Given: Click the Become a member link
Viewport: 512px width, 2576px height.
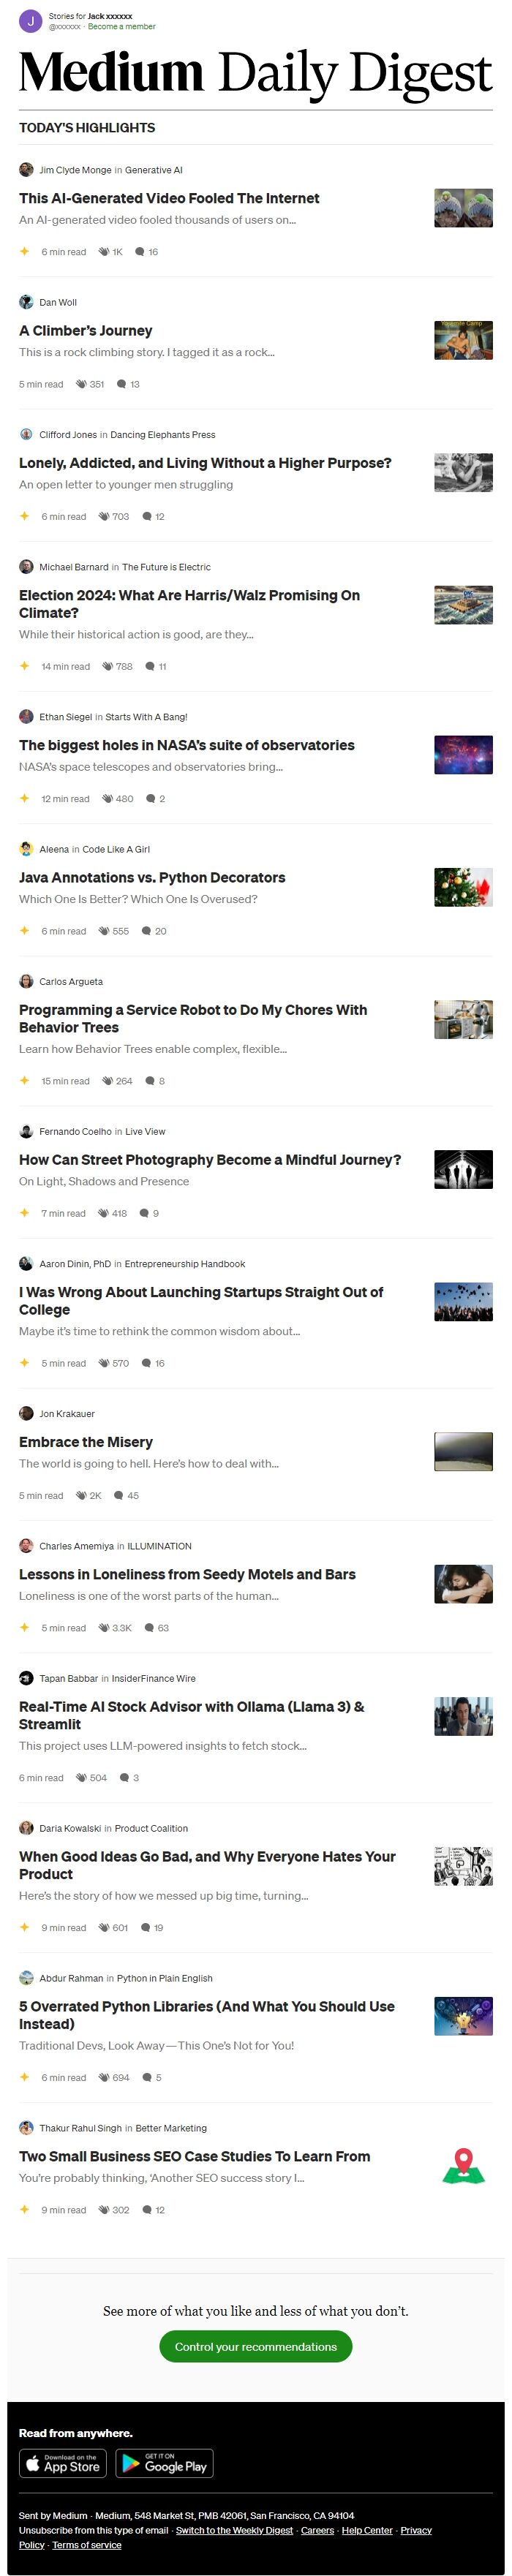Looking at the screenshot, I should click(122, 27).
